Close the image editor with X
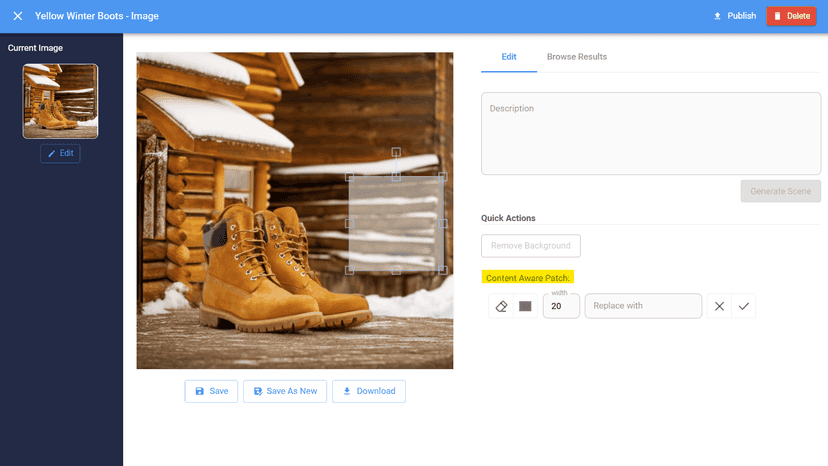Viewport: 828px width, 466px height. pyautogui.click(x=17, y=16)
